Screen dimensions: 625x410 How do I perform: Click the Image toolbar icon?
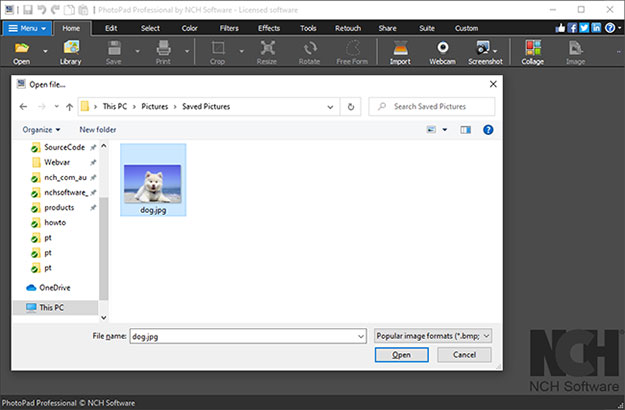point(576,52)
